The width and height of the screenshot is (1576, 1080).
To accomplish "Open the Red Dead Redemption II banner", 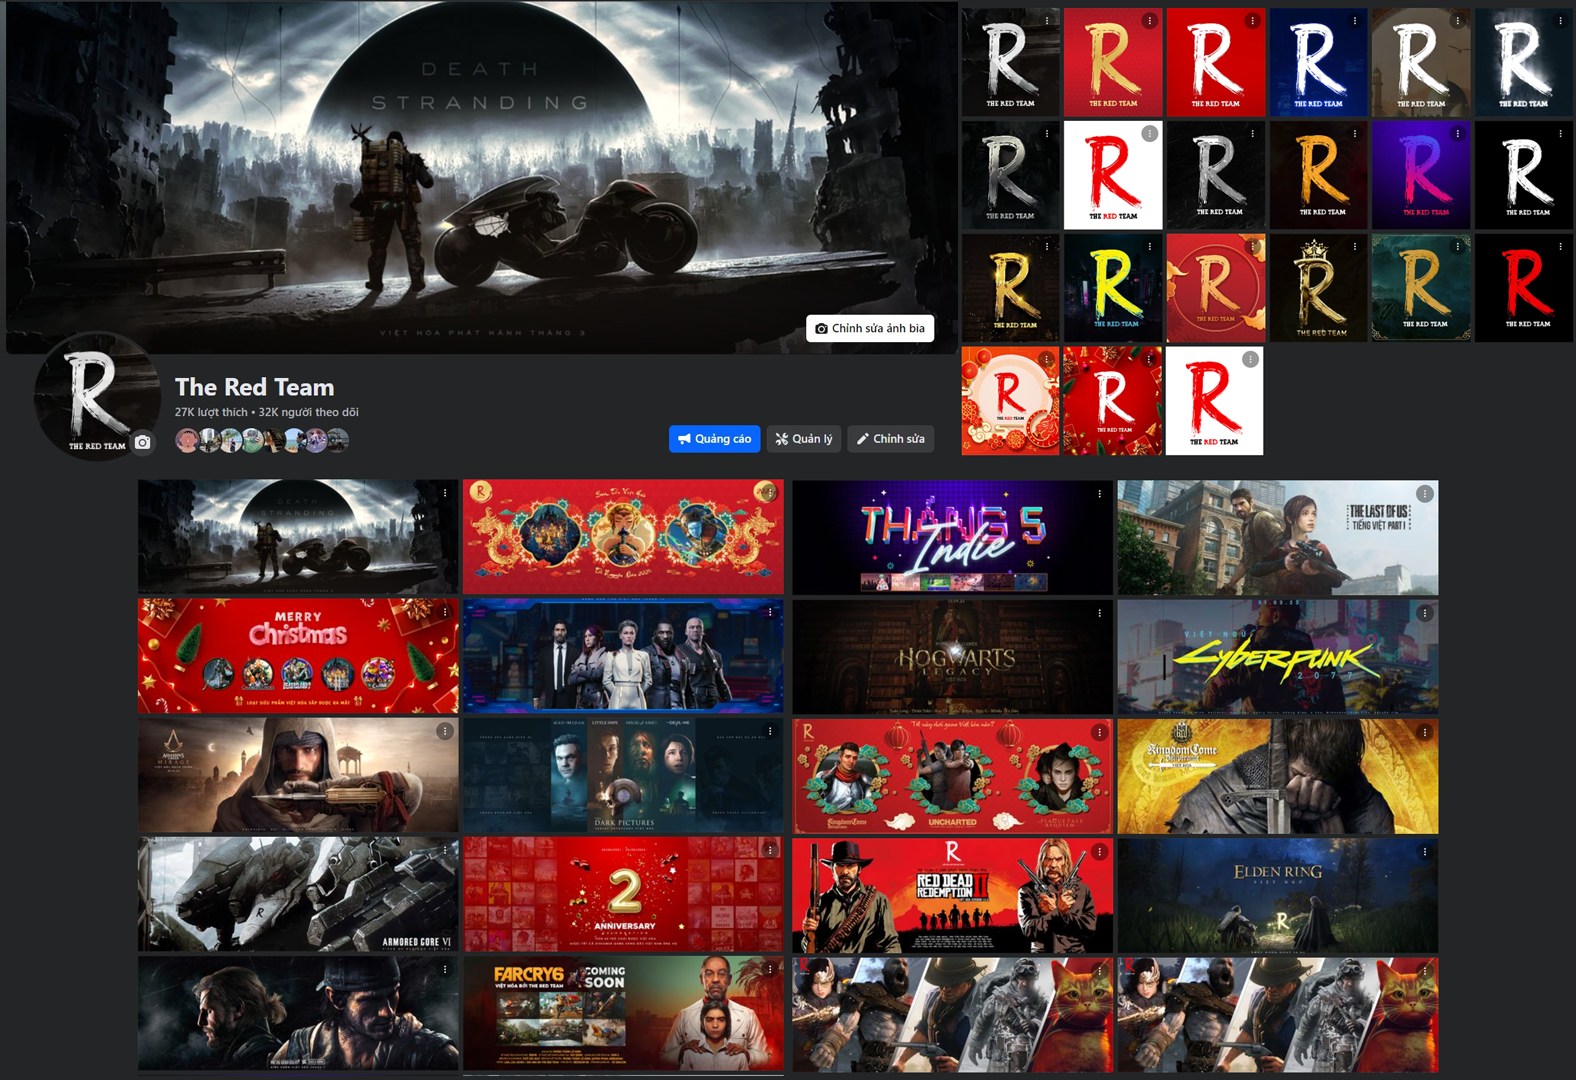I will pos(952,896).
